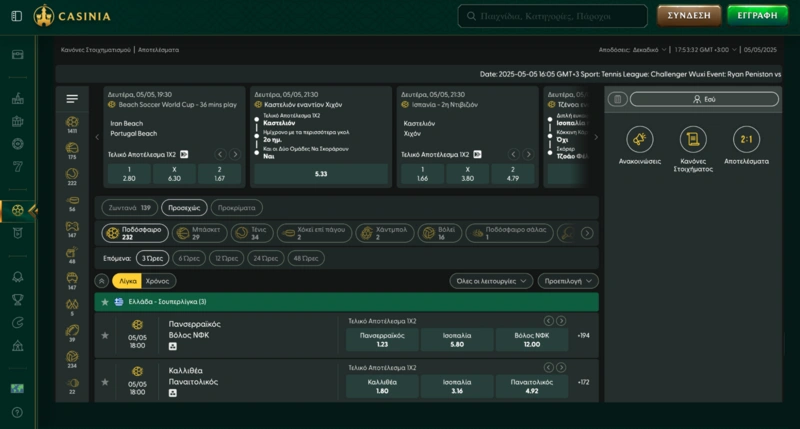
Task: Select football icon with count 1411
Action: [72, 124]
